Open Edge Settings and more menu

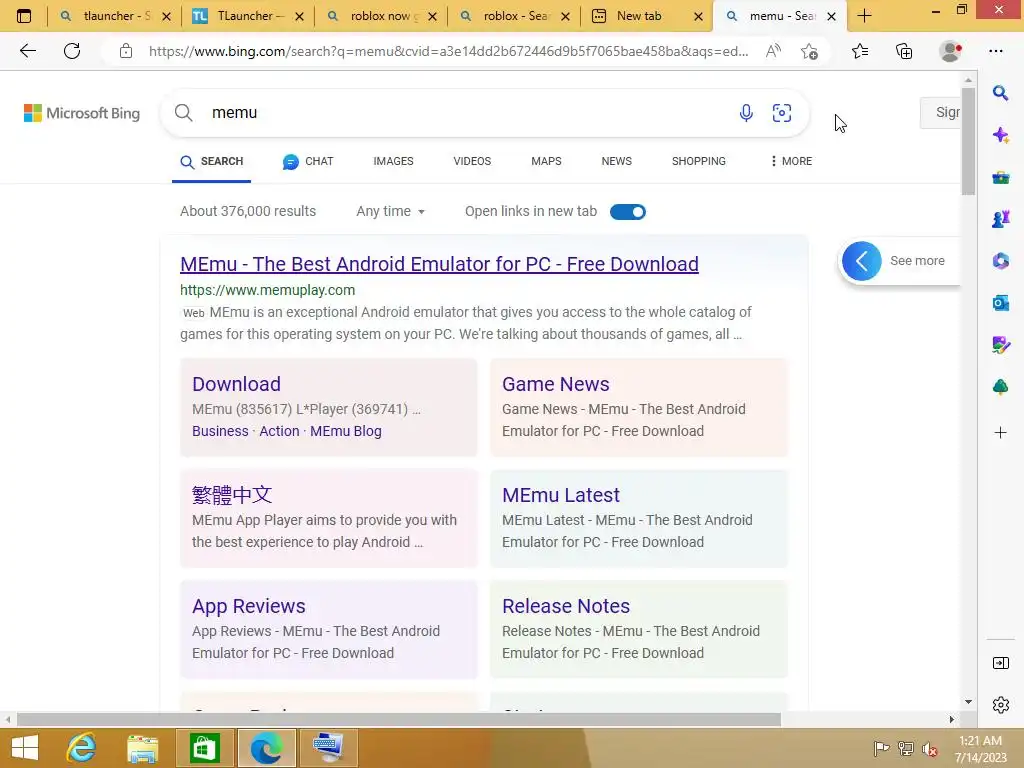point(995,51)
